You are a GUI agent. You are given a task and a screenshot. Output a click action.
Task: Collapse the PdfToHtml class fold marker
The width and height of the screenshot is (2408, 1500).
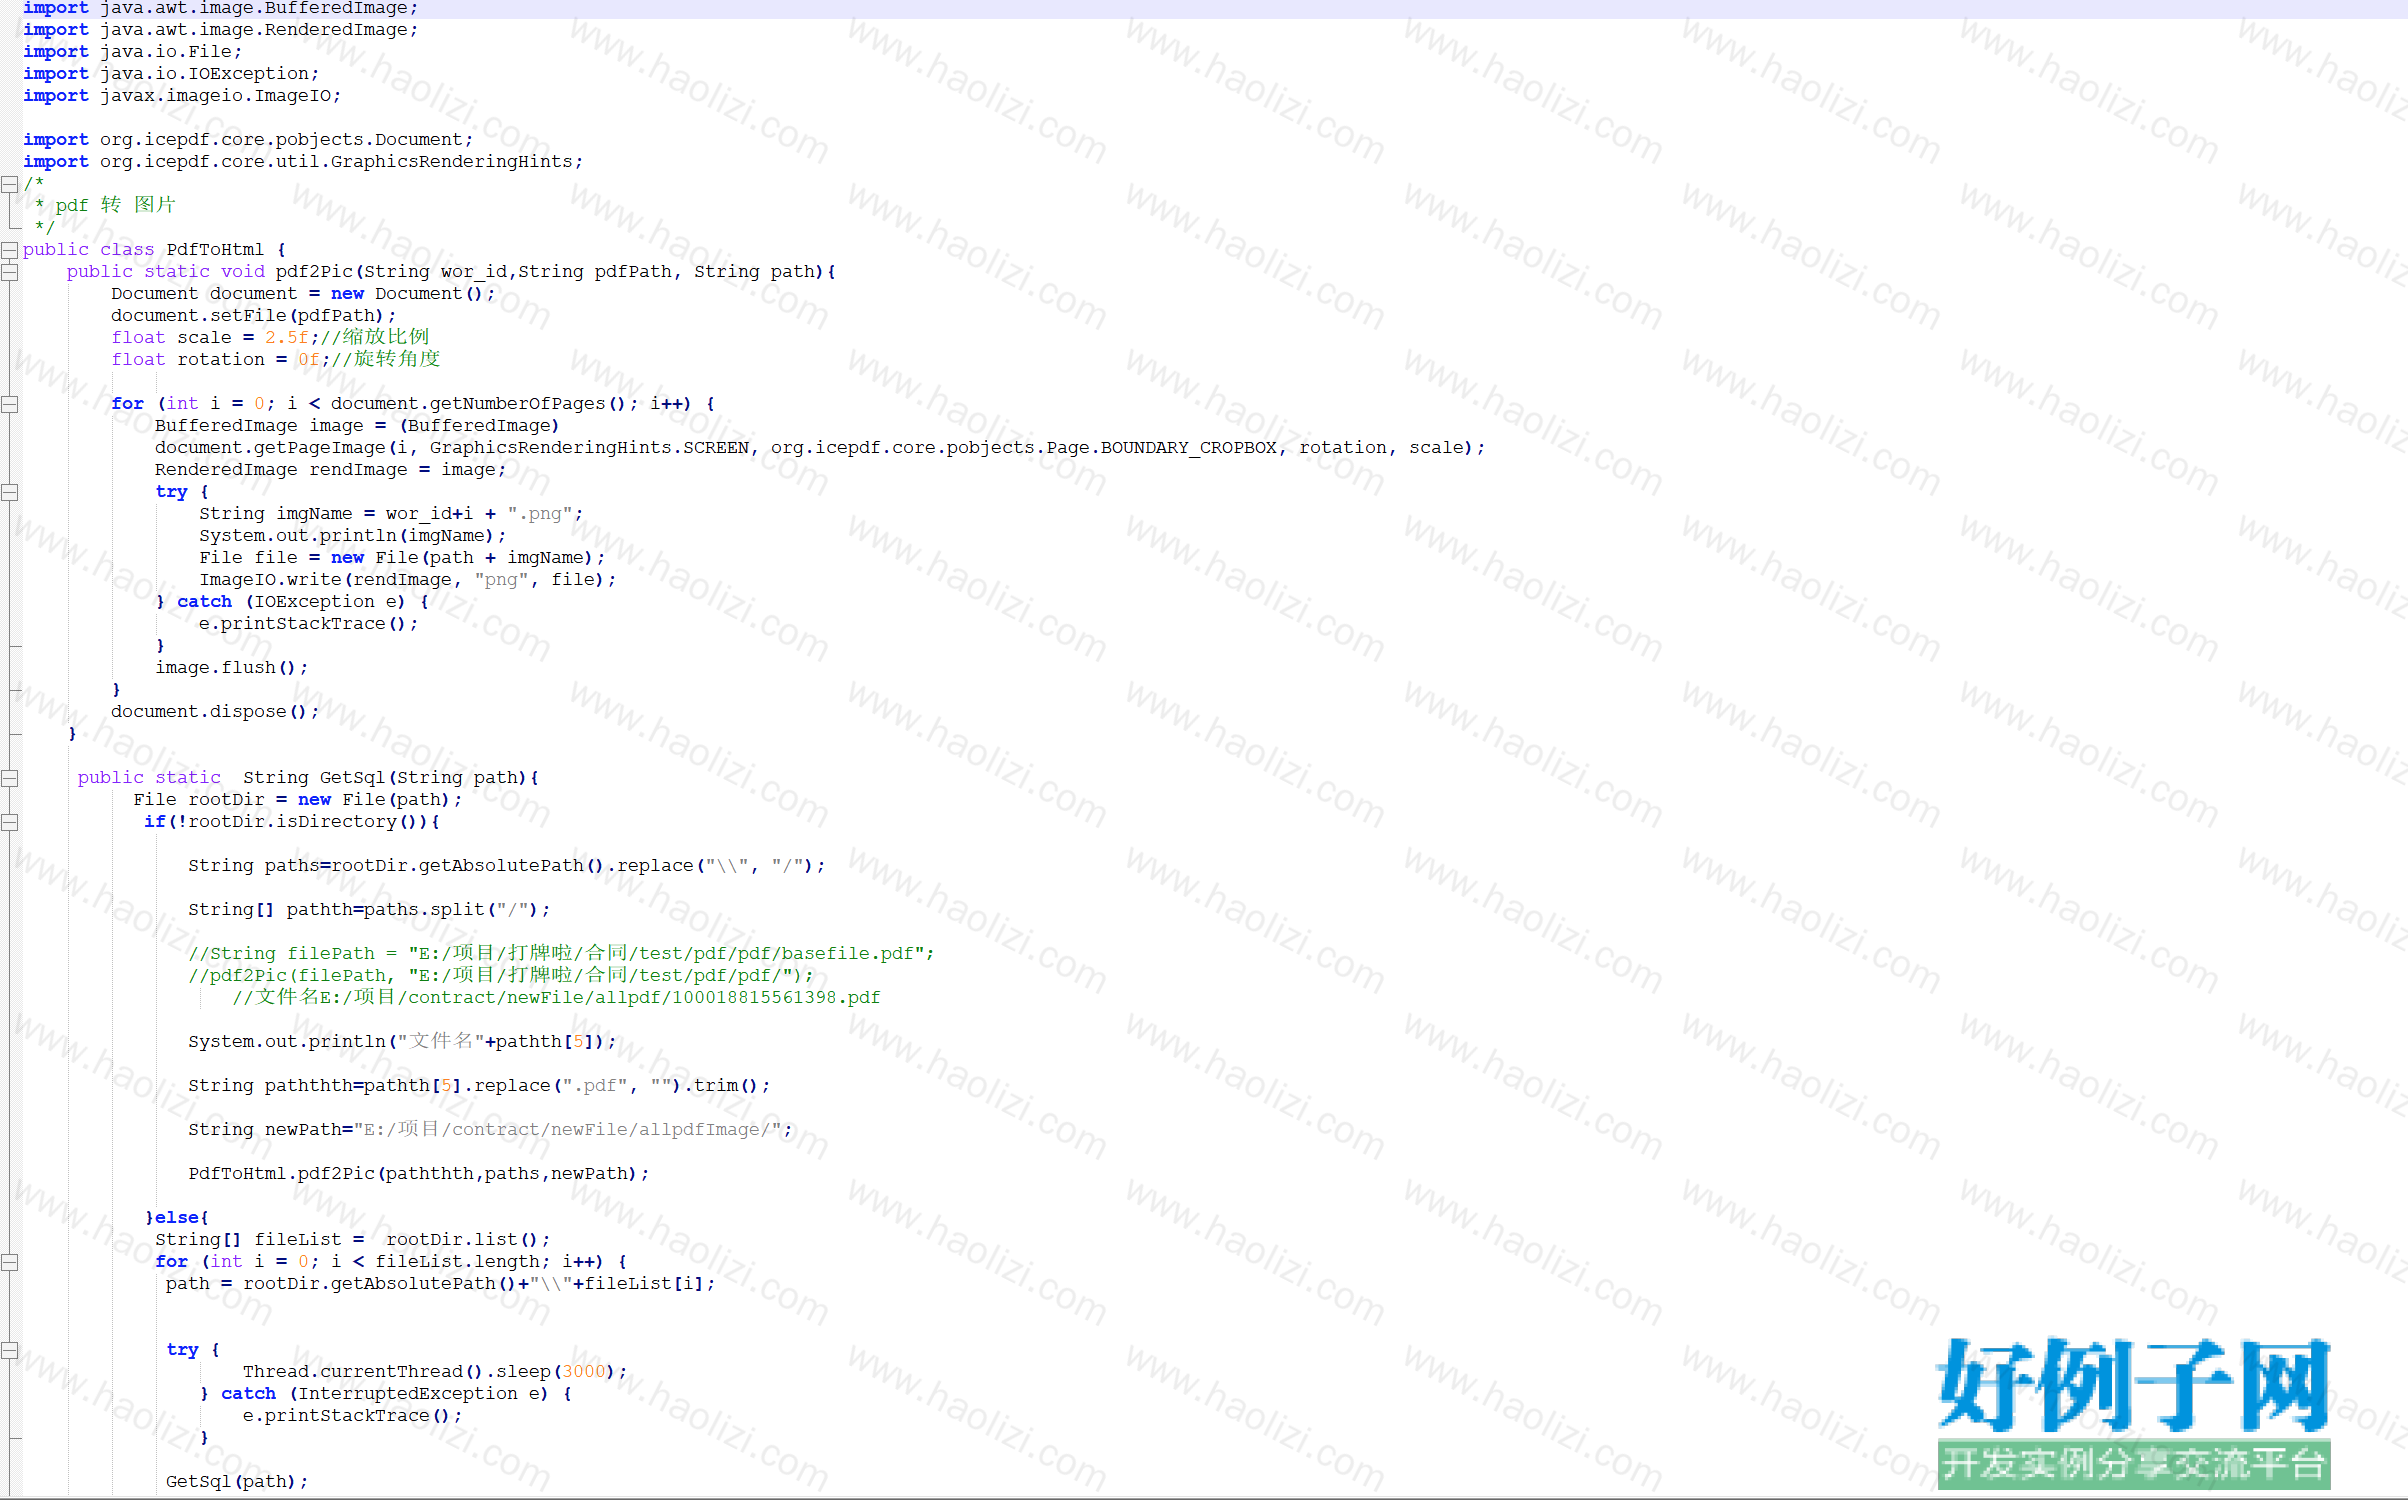9,250
